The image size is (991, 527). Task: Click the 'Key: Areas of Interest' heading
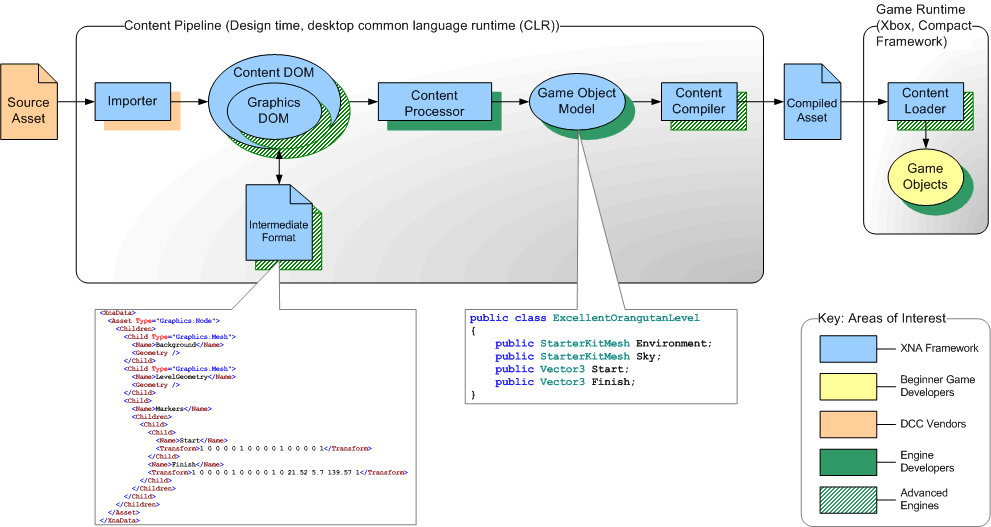pos(882,318)
